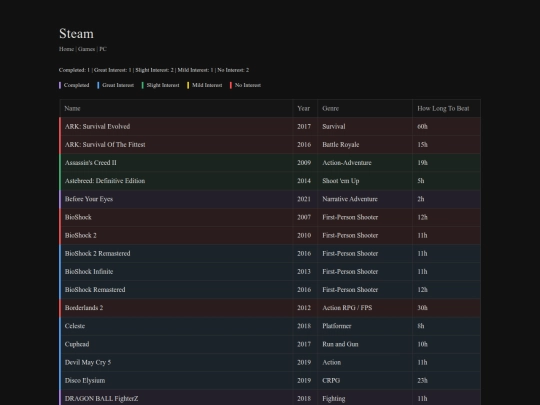Click the 2007 year cell

[304, 217]
